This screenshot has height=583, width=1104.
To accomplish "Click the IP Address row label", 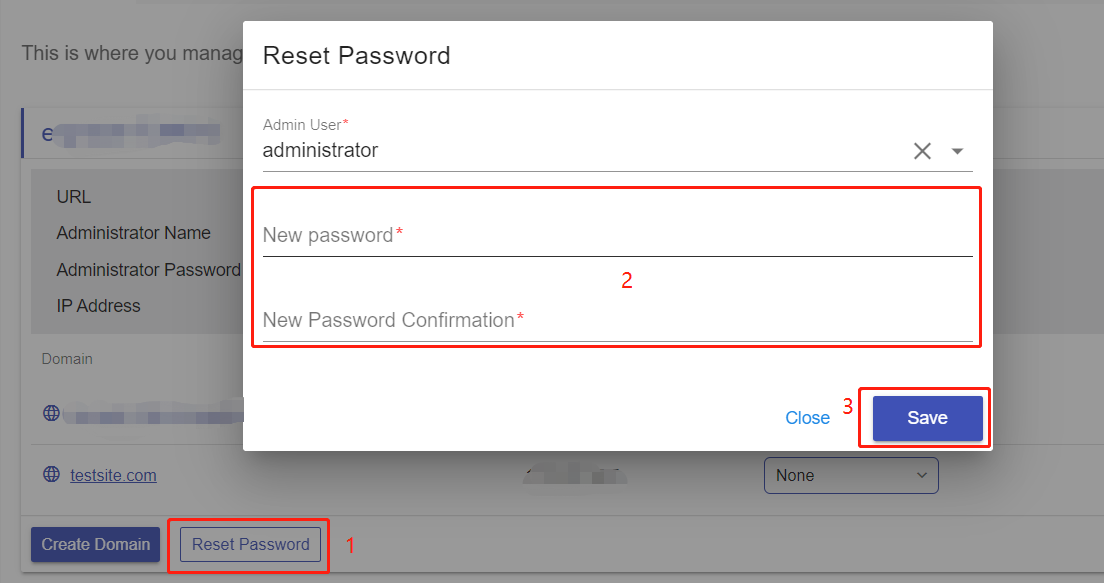I will [99, 306].
